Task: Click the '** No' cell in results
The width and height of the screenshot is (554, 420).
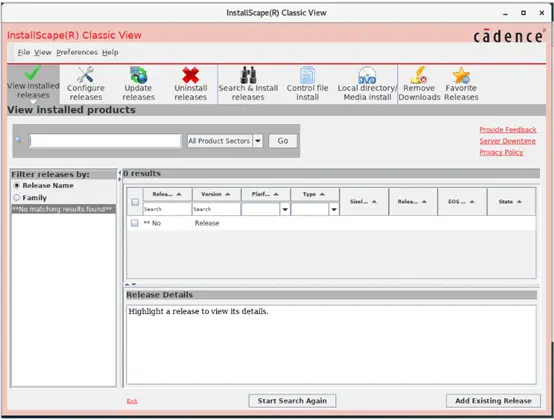Action: (x=152, y=223)
